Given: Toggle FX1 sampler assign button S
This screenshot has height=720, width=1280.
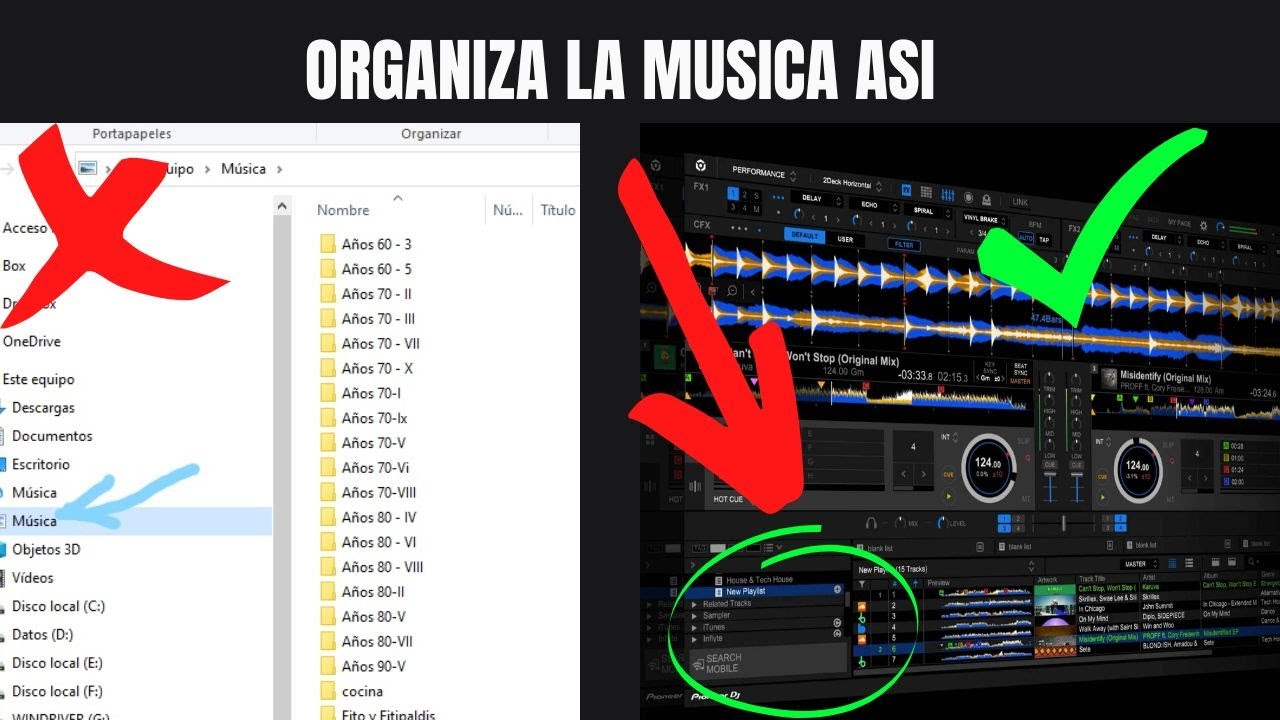Looking at the screenshot, I should (x=756, y=196).
